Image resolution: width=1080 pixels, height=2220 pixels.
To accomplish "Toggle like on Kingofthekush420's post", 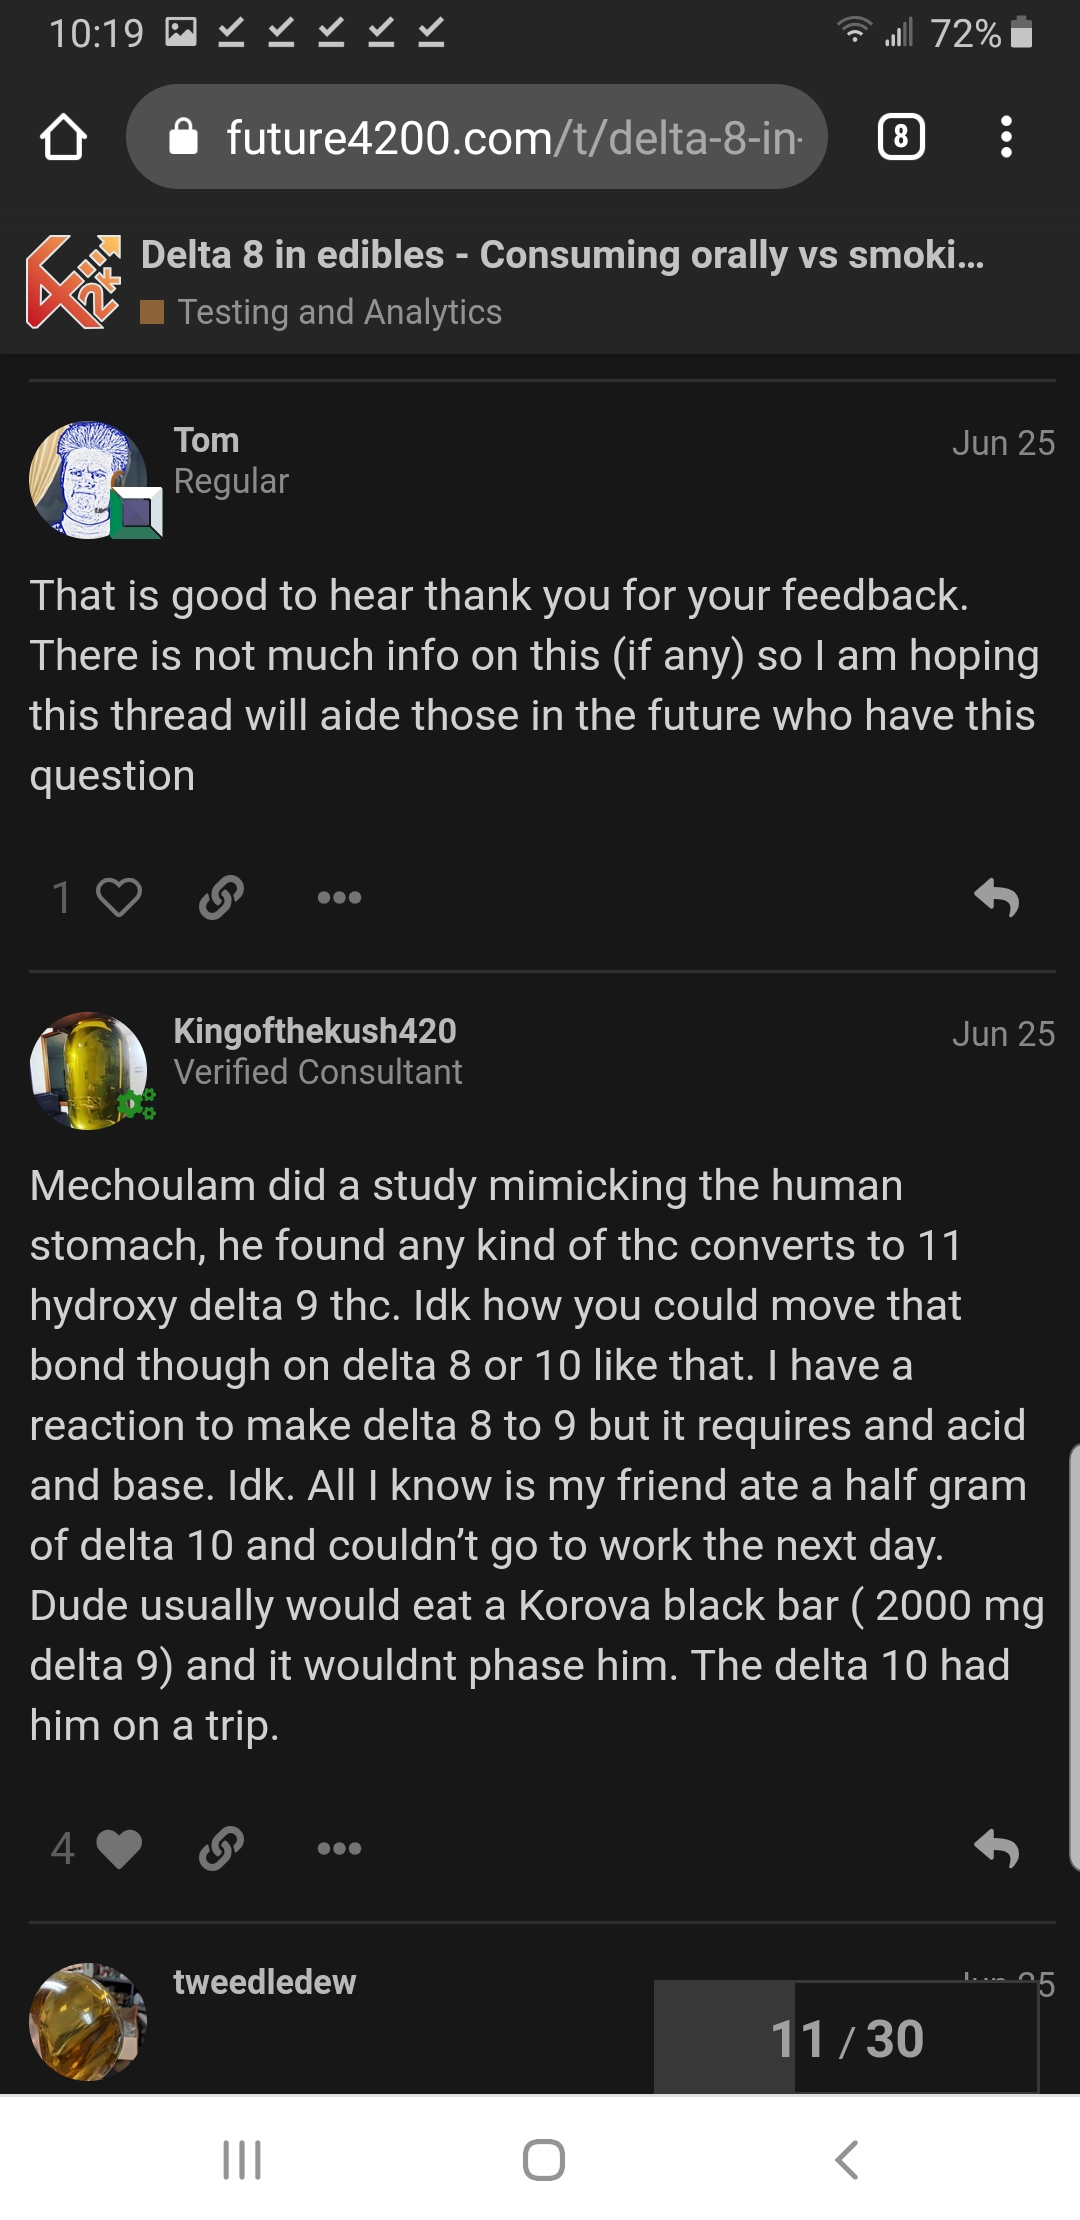I will pos(119,1848).
